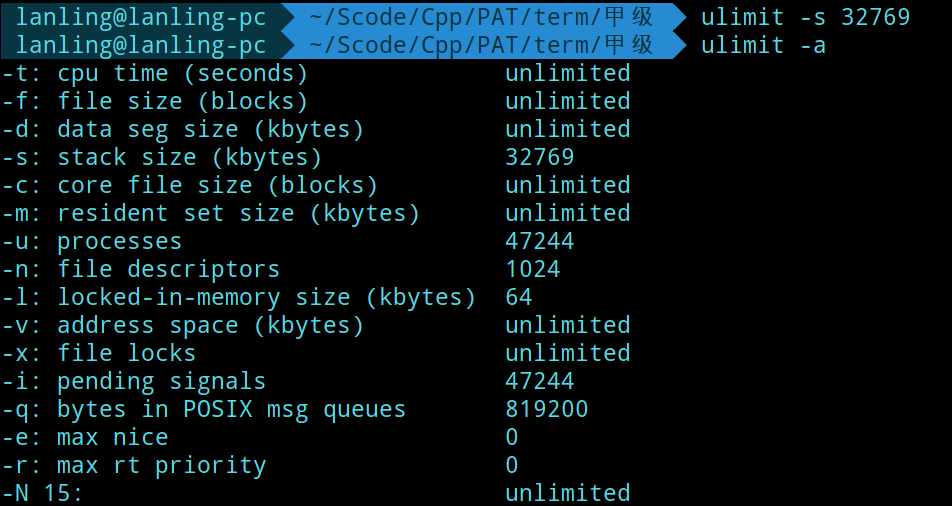The height and width of the screenshot is (506, 952).
Task: Click the 'ulimit -s 32769' command text
Action: pos(805,17)
